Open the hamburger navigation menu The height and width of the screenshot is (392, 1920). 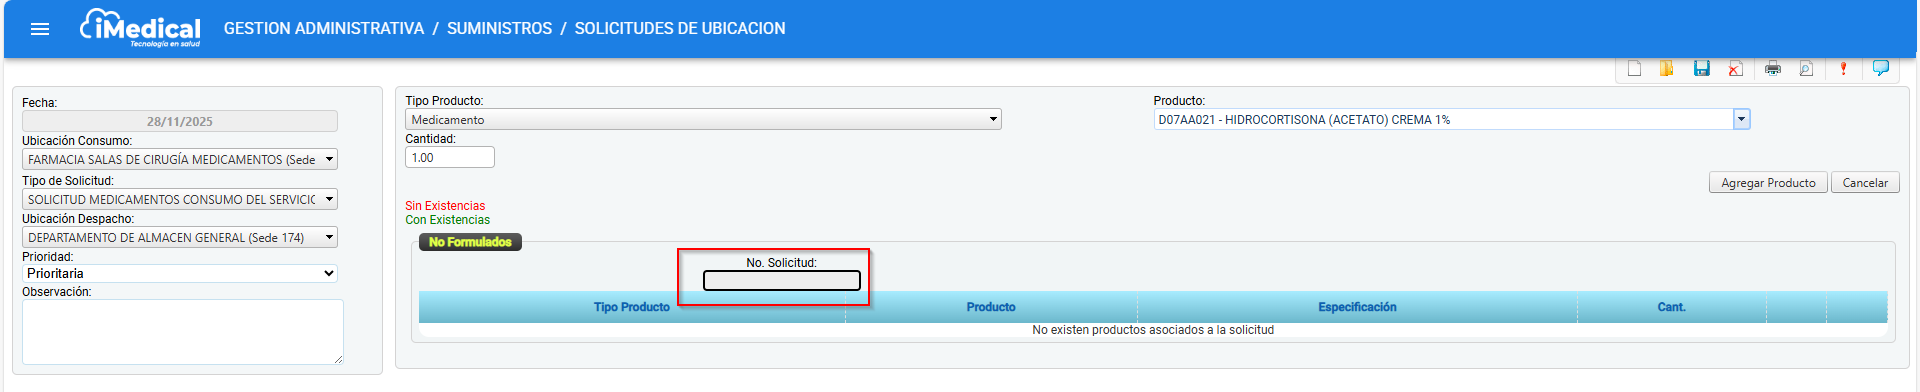[x=40, y=29]
